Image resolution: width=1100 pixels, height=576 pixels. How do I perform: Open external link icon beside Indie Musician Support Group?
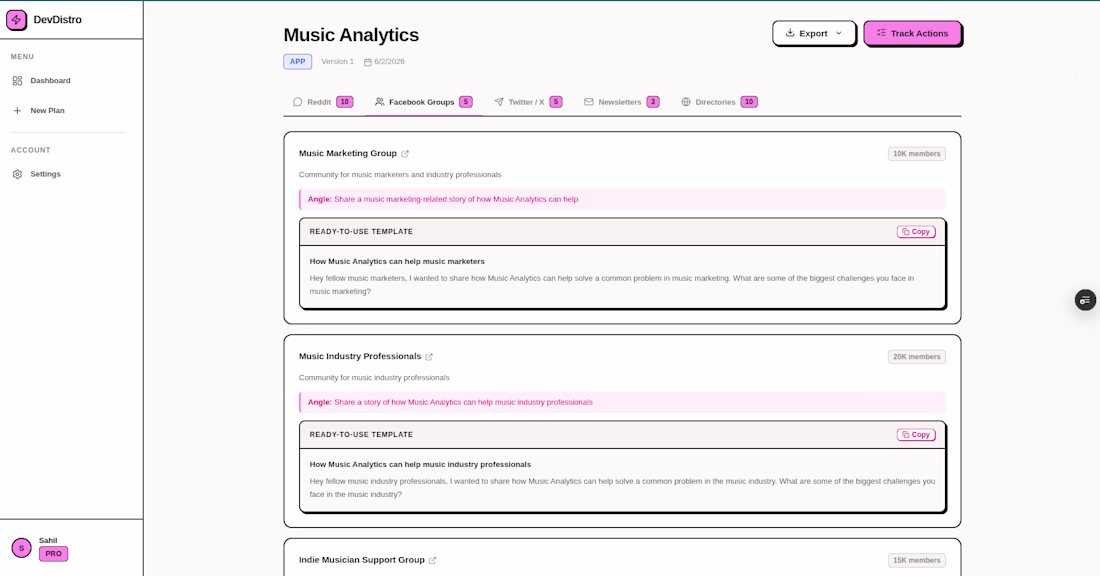point(432,561)
